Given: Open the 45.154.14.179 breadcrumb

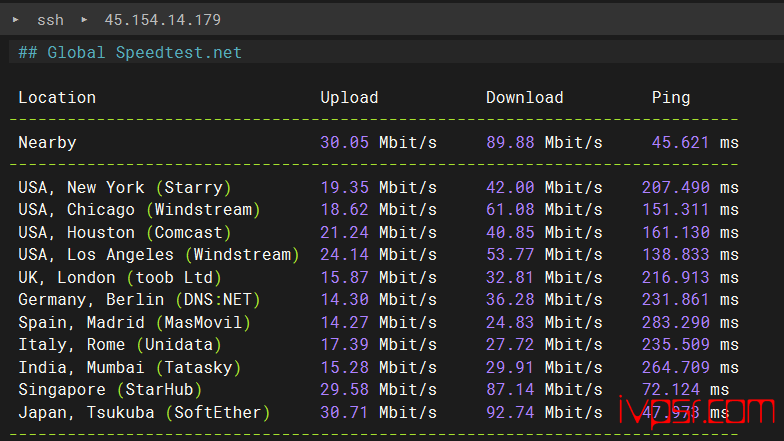Looking at the screenshot, I should pos(161,20).
